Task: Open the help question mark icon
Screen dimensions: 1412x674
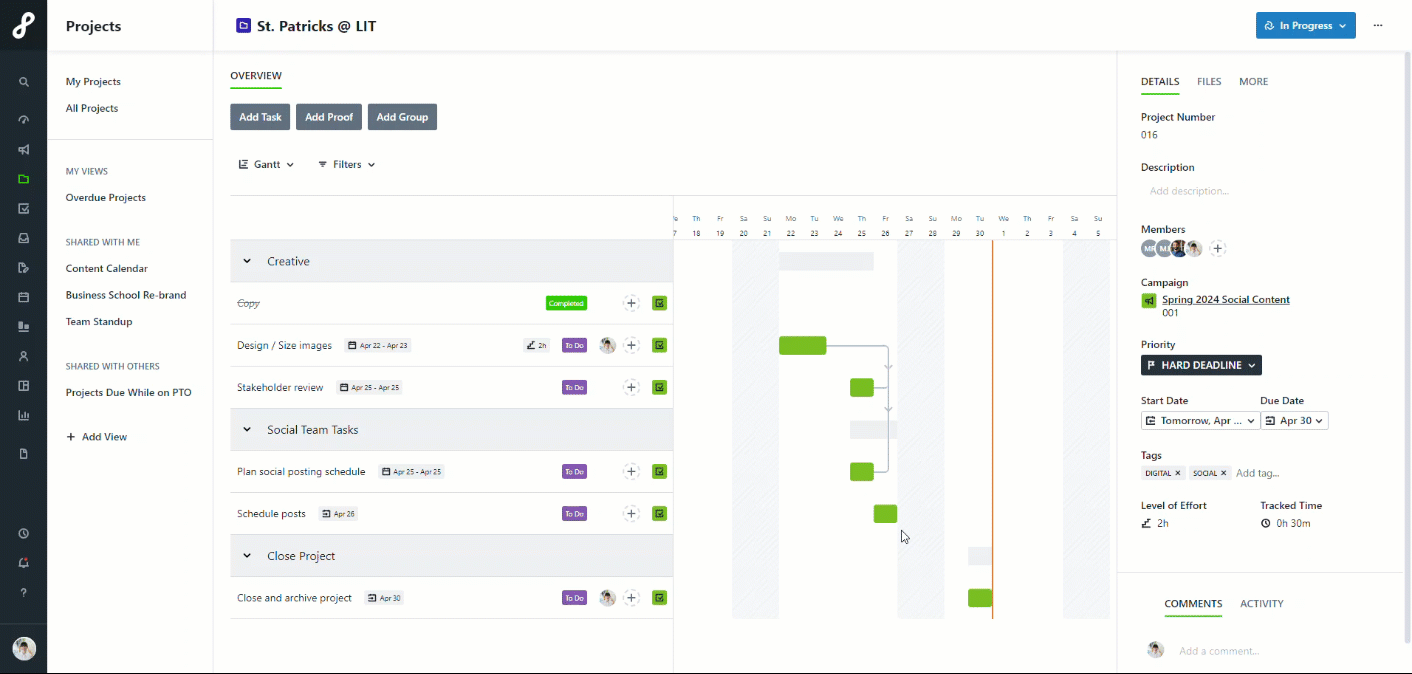Action: point(24,592)
